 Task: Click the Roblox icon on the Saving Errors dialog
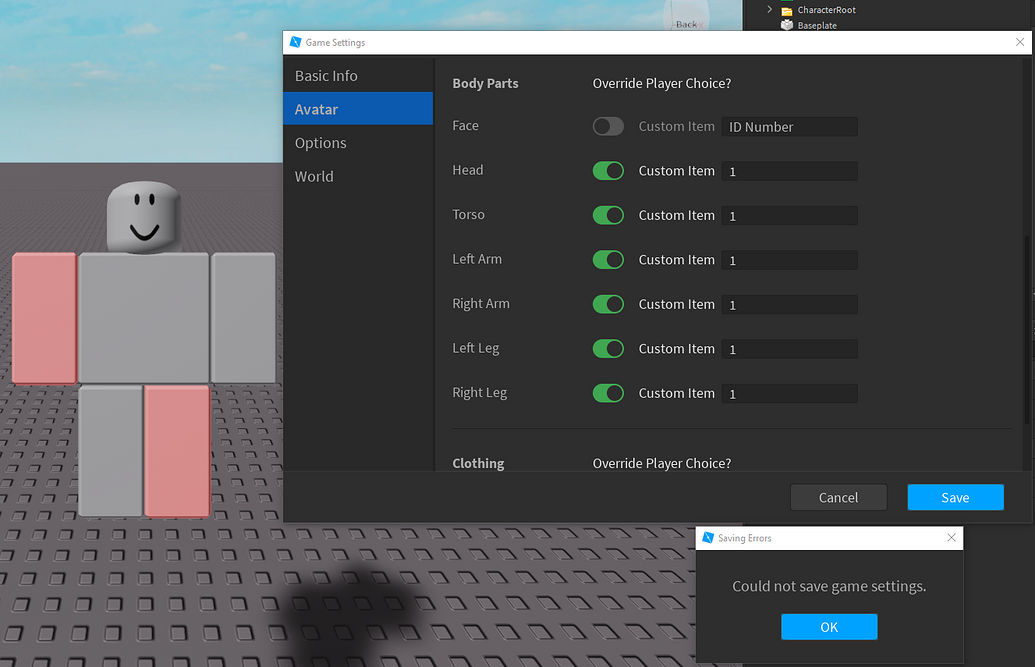click(706, 537)
